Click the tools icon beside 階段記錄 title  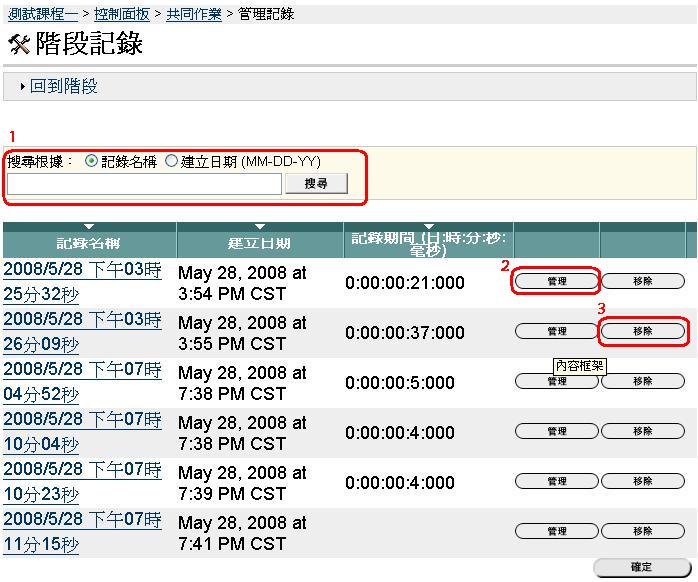point(19,44)
